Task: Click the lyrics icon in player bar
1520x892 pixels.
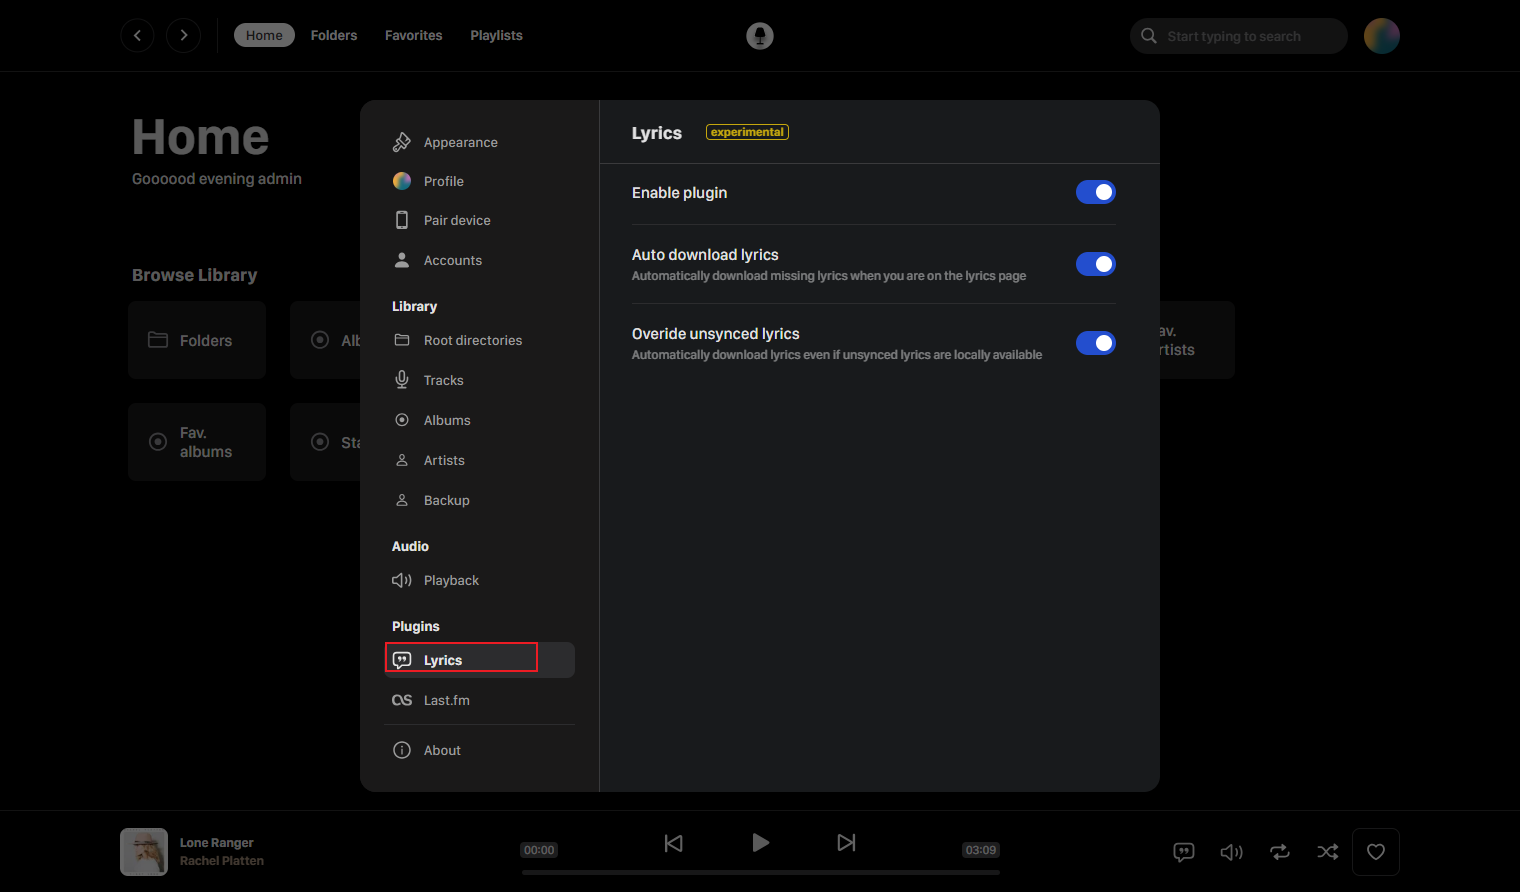Action: (x=1184, y=852)
